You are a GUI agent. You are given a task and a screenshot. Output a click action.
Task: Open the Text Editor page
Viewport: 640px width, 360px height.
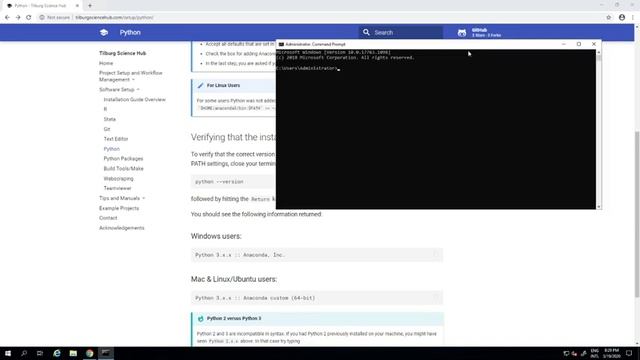(x=116, y=139)
